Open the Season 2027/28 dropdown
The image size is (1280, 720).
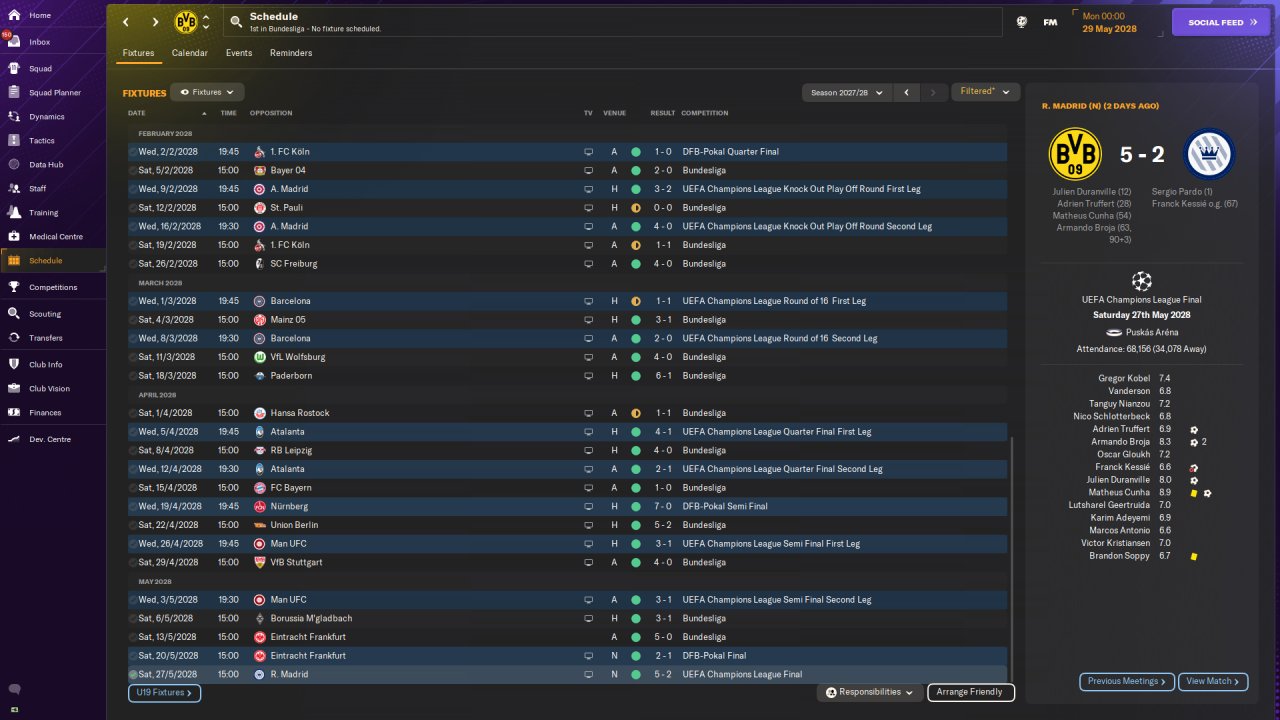pos(847,92)
